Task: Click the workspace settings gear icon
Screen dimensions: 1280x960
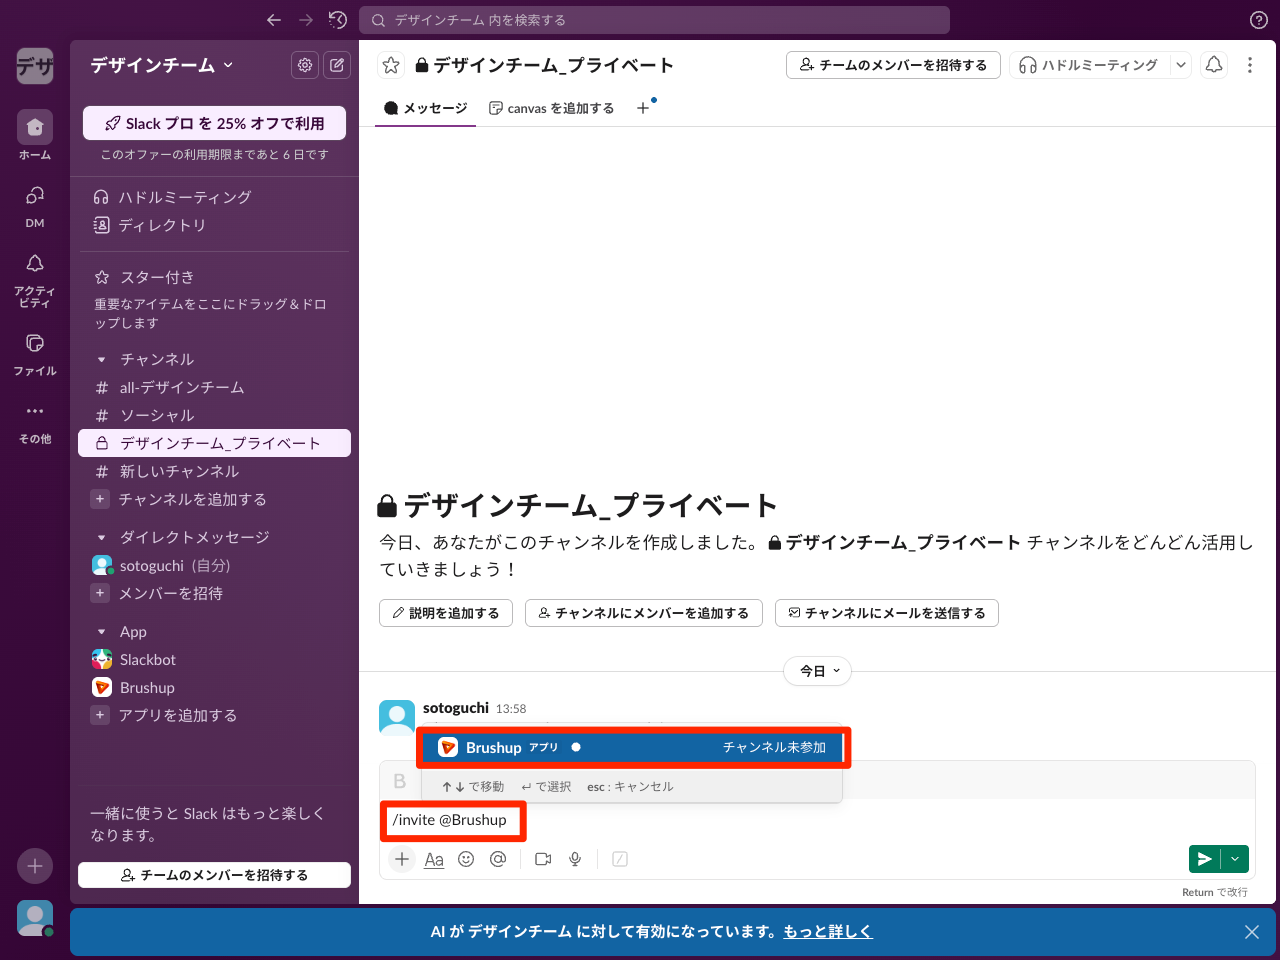Action: [305, 64]
